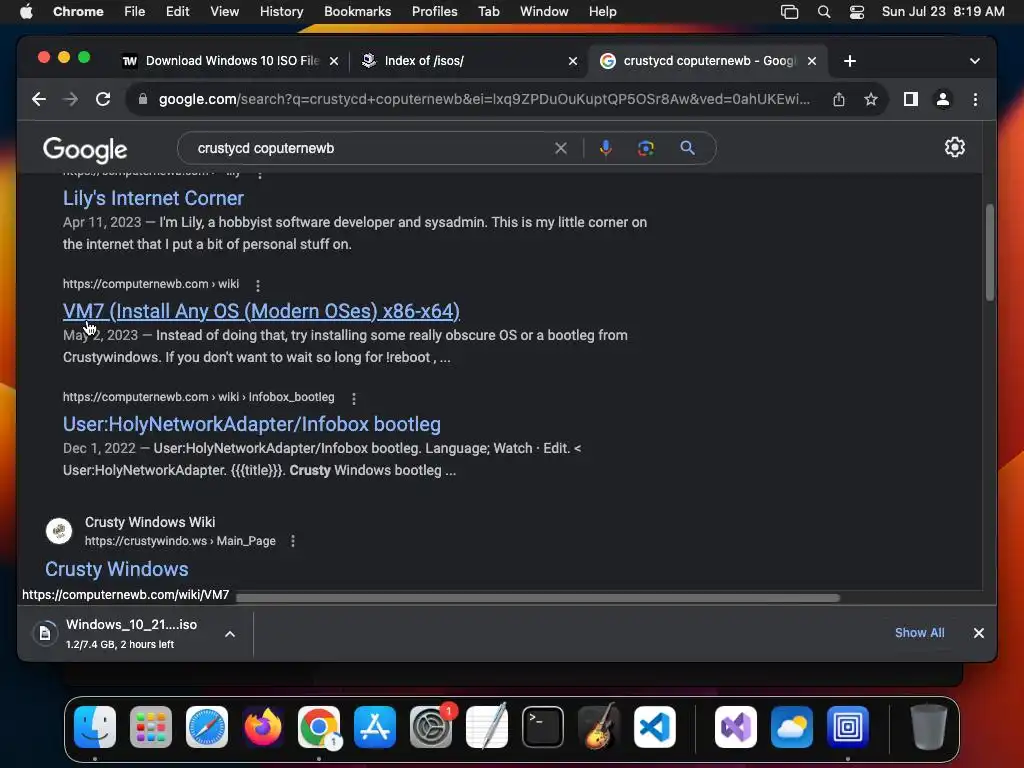Open Launchpad from the Dock
Viewport: 1024px width, 768px height.
coord(151,727)
